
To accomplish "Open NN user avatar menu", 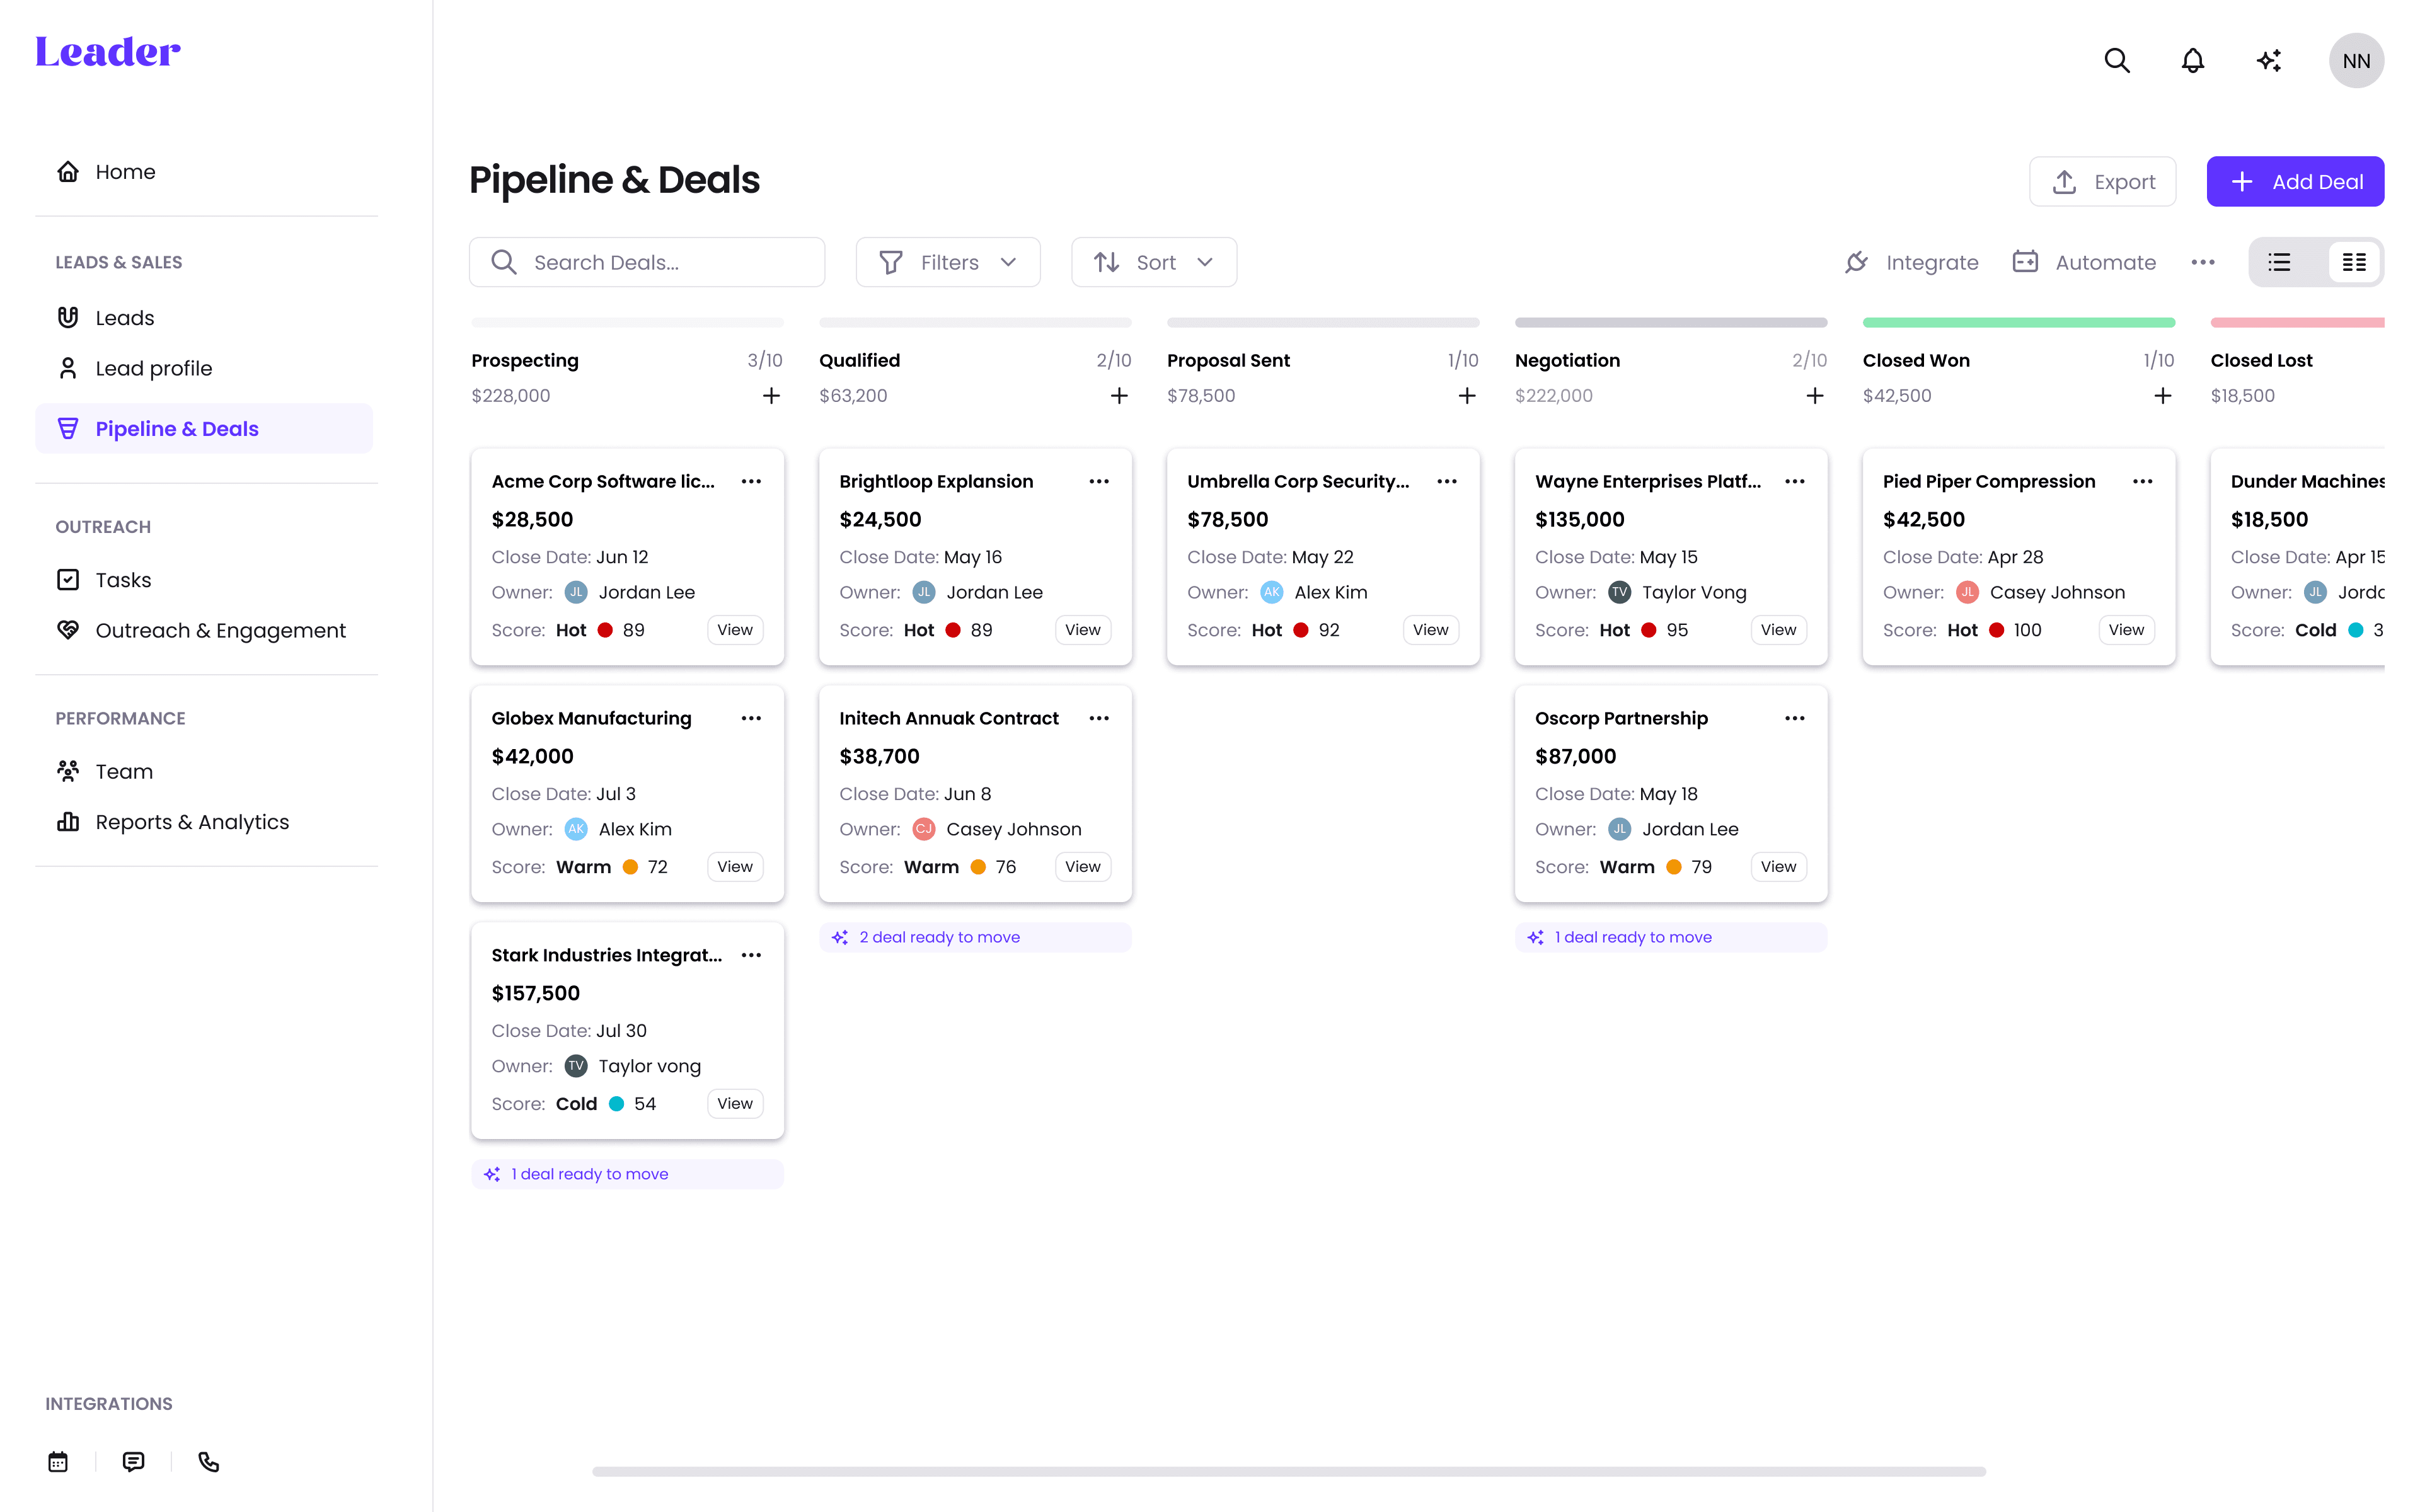I will point(2356,61).
